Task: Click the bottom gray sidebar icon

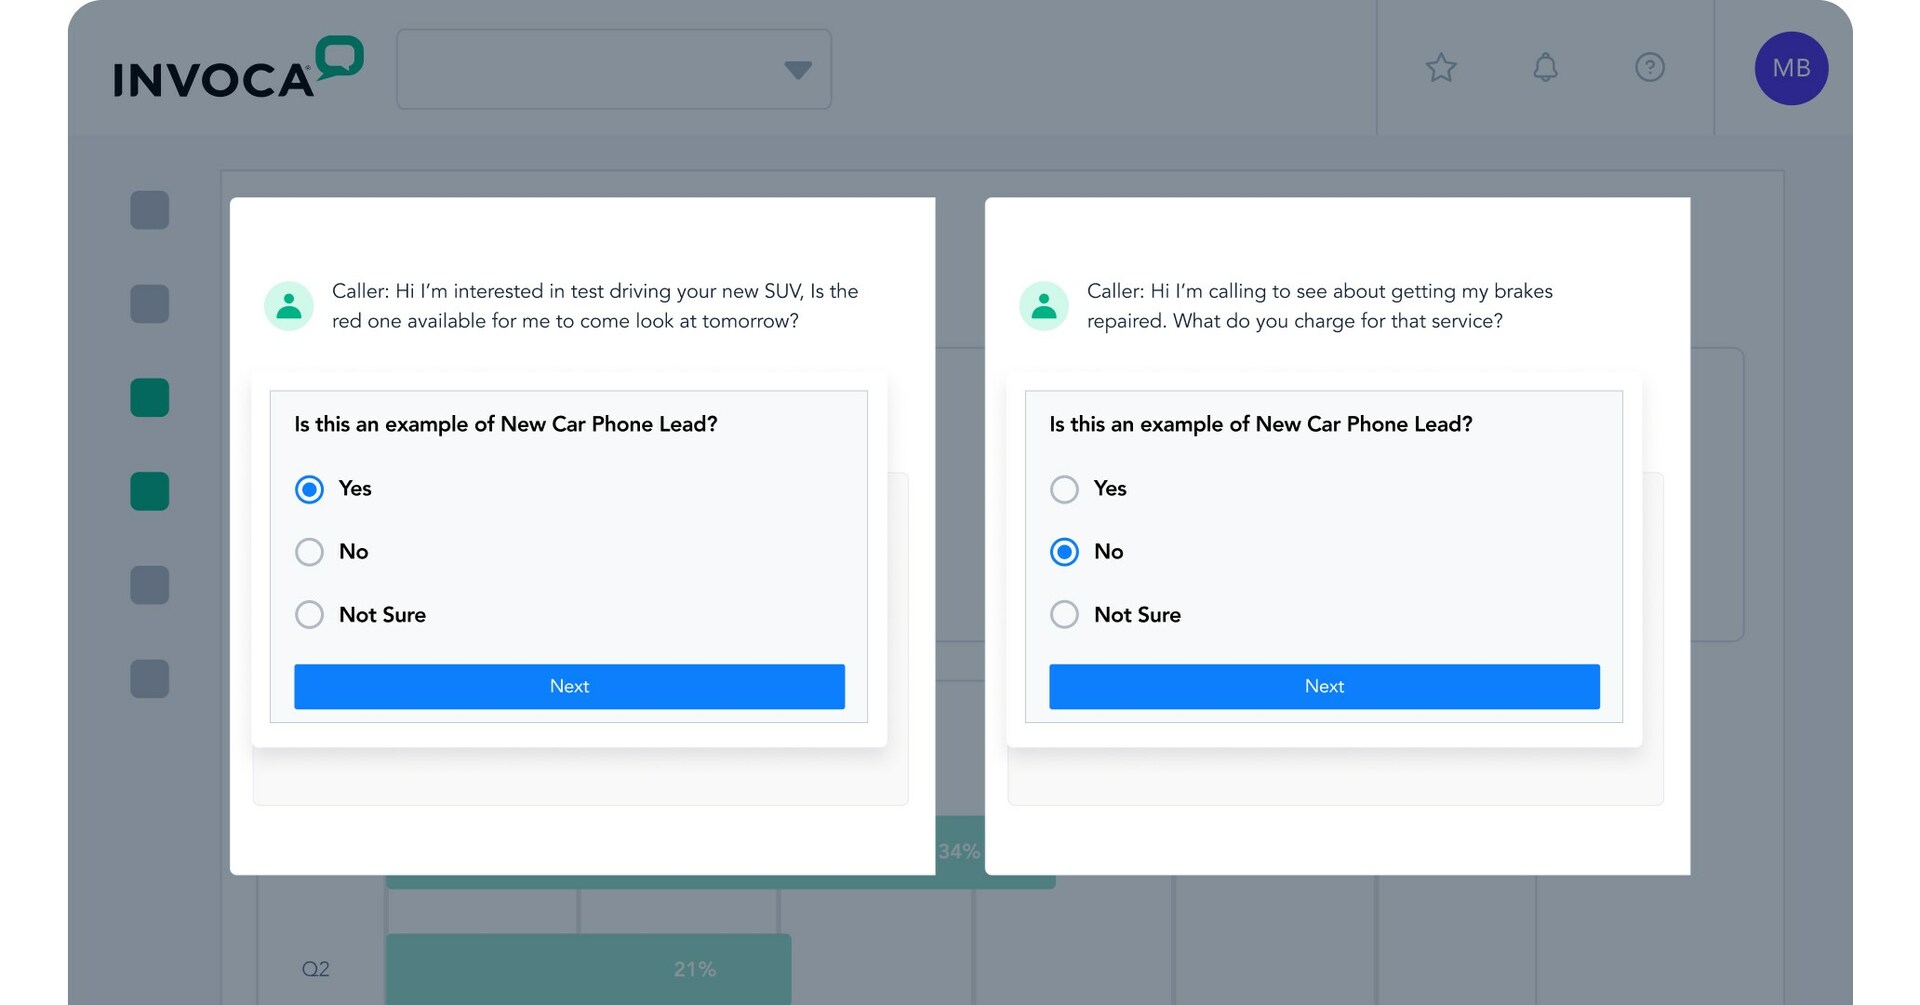Action: [150, 679]
